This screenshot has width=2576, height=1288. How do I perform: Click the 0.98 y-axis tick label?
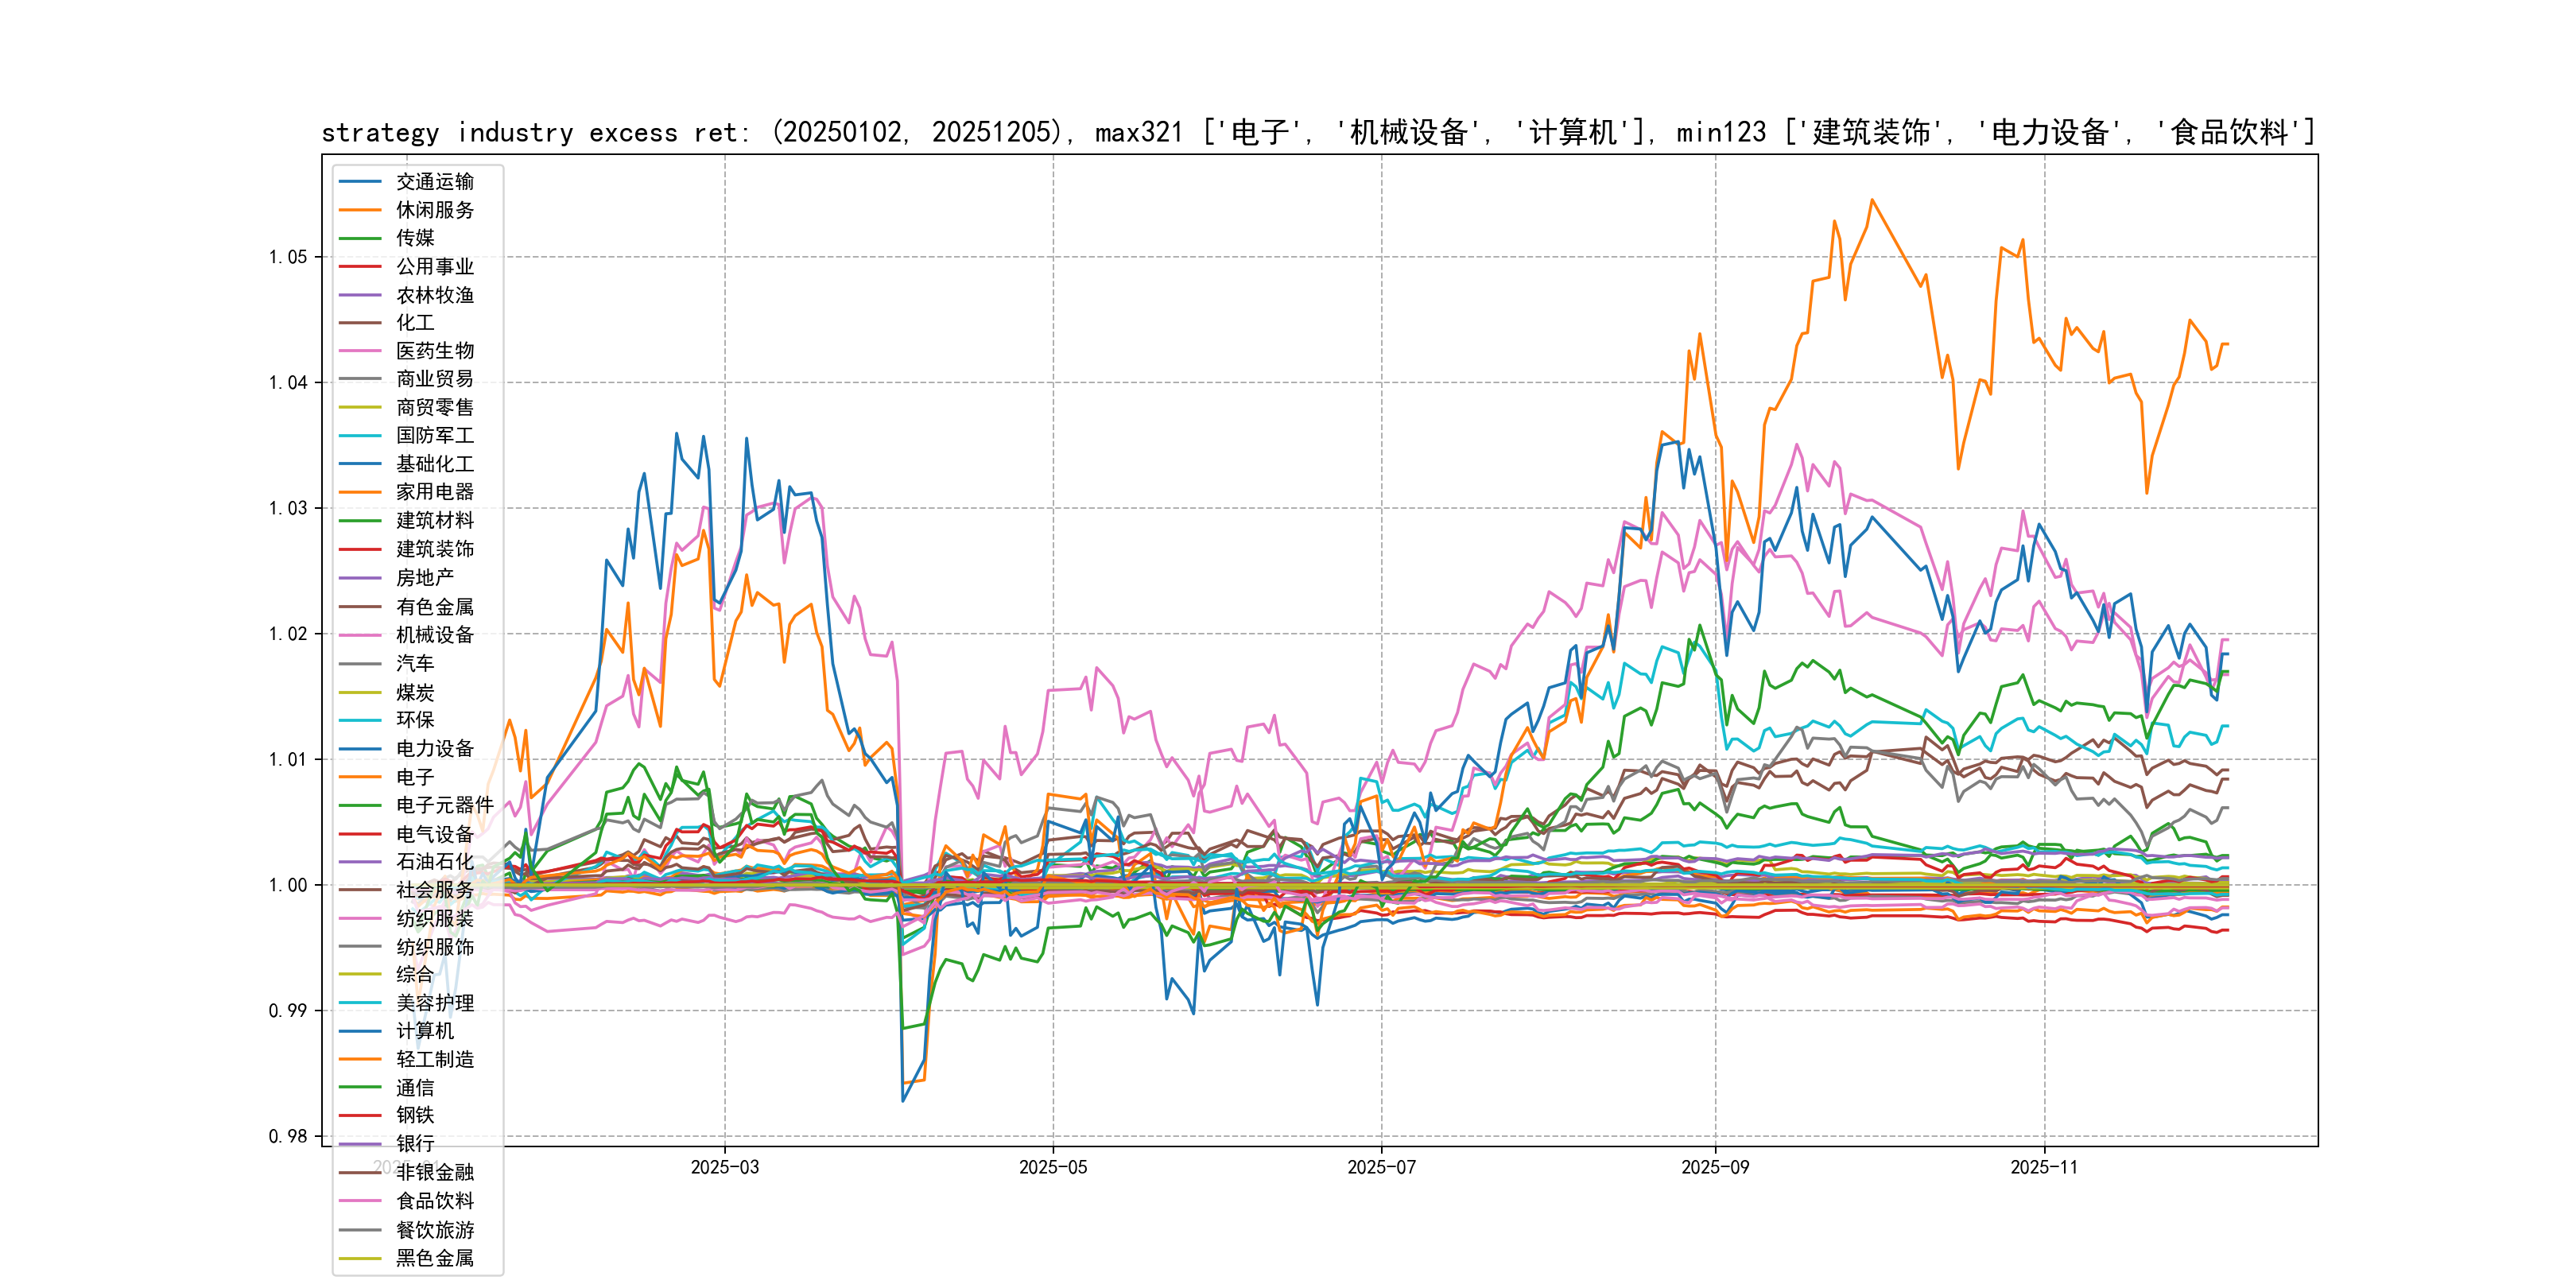(288, 1136)
